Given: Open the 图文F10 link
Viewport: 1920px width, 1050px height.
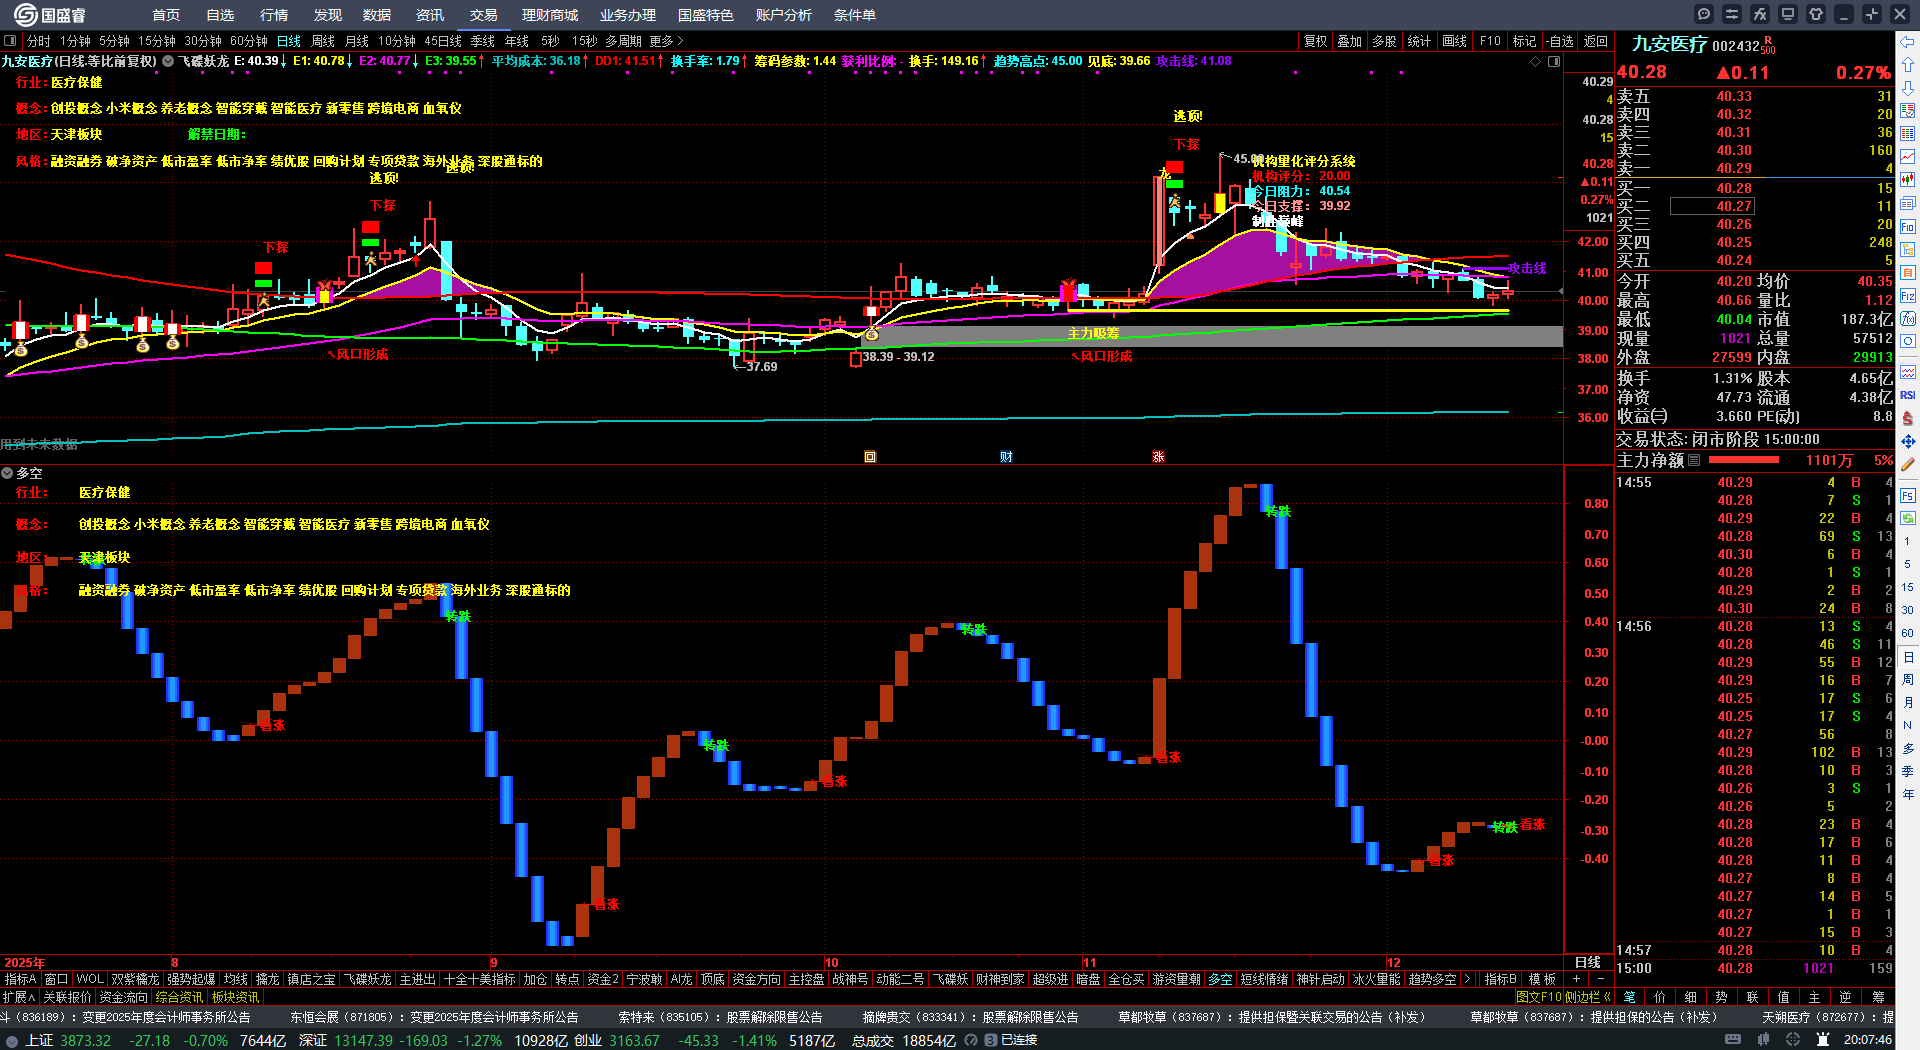Looking at the screenshot, I should [x=1538, y=997].
